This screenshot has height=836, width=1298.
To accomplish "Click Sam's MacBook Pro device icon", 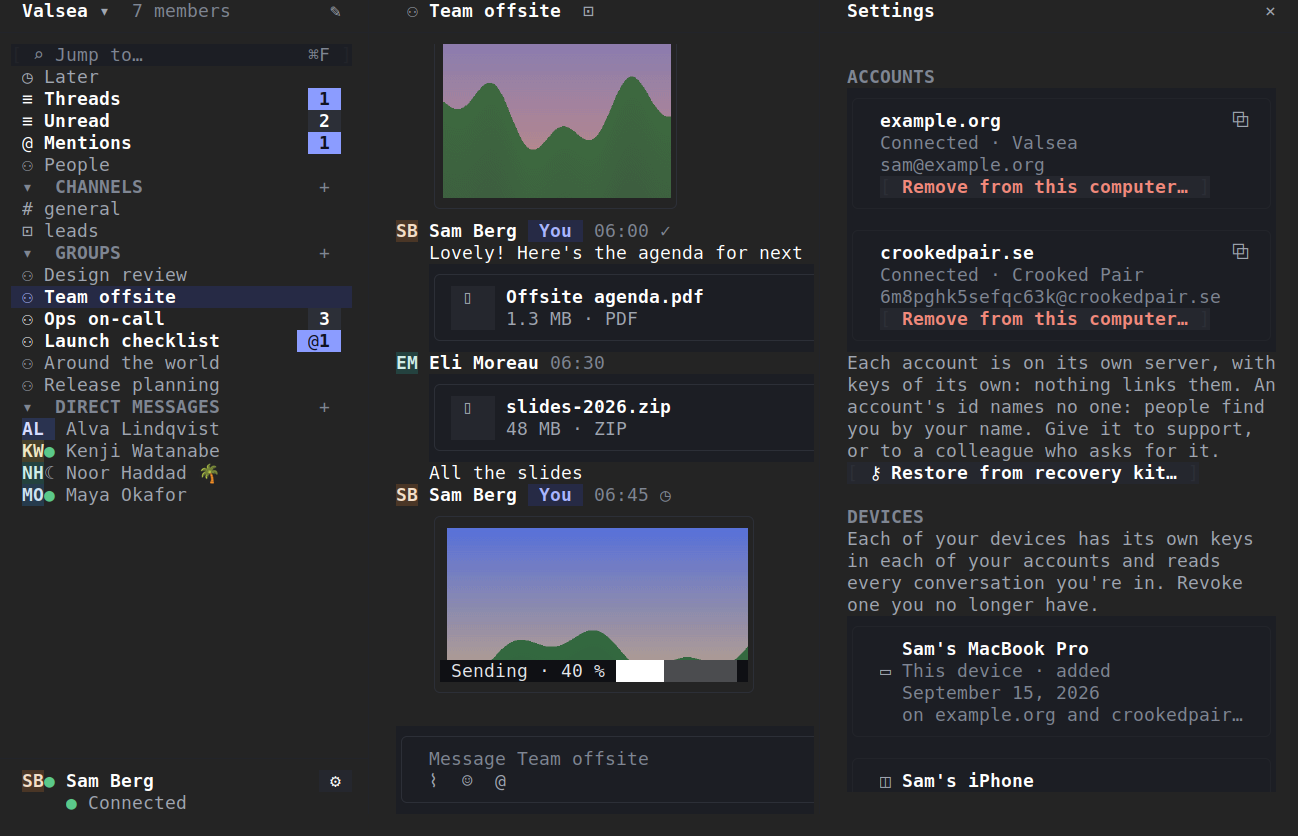I will coord(885,671).
